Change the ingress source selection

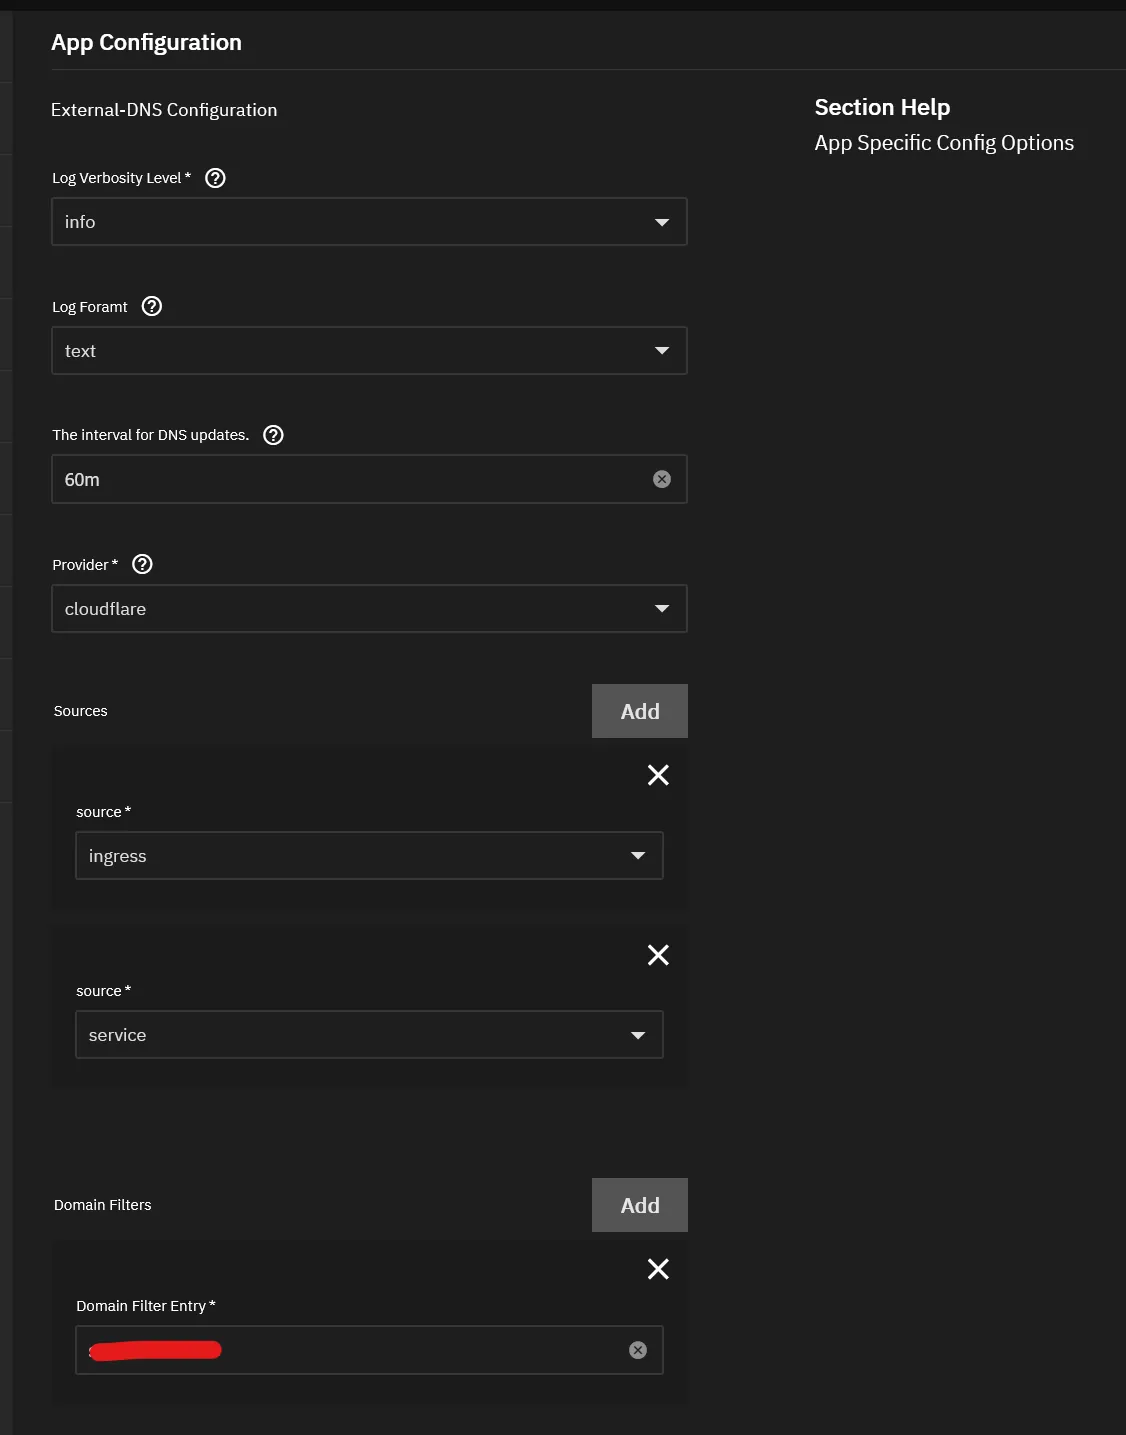click(x=638, y=855)
